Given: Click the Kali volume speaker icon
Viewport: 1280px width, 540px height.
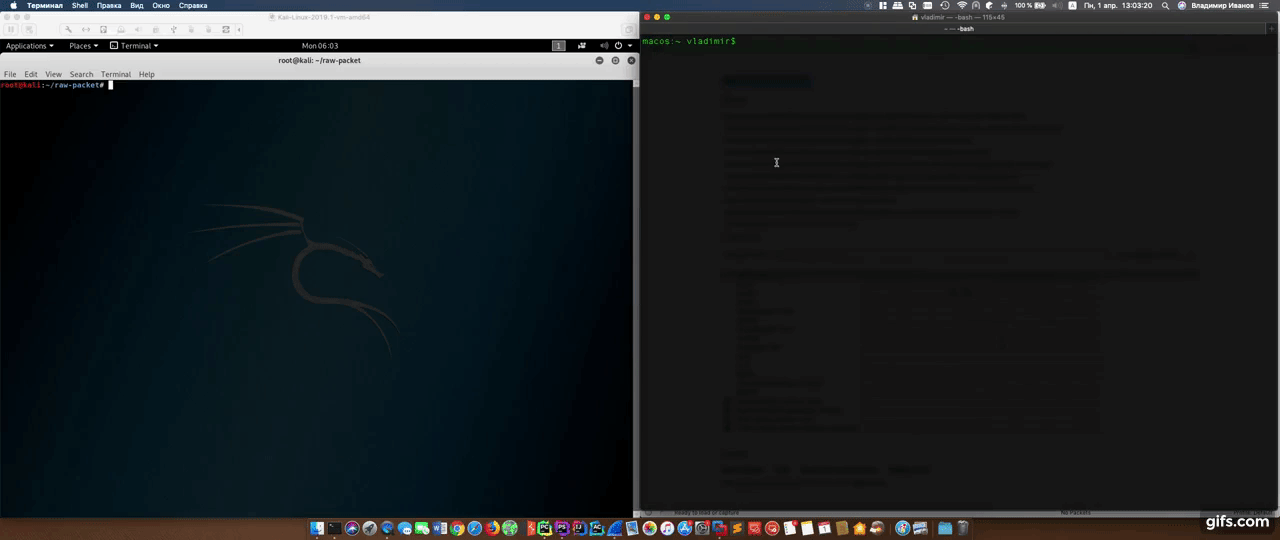Looking at the screenshot, I should (x=603, y=46).
